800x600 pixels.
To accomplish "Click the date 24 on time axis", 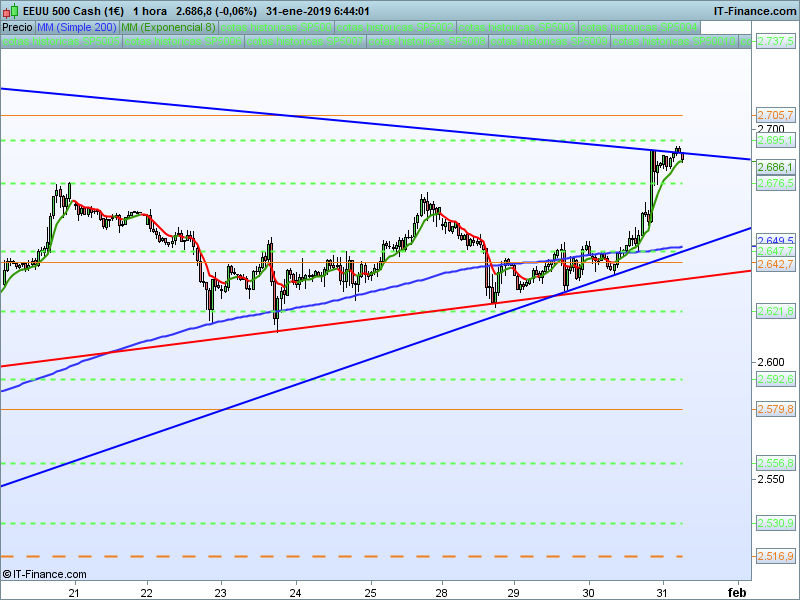I will tap(295, 593).
